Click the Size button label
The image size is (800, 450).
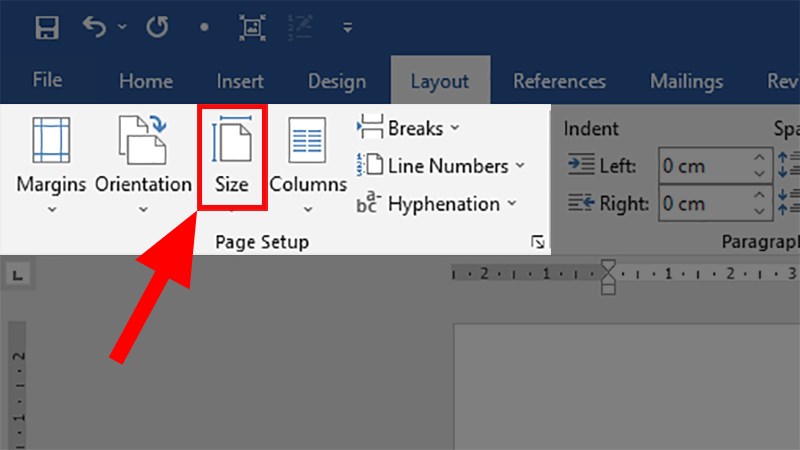click(232, 184)
